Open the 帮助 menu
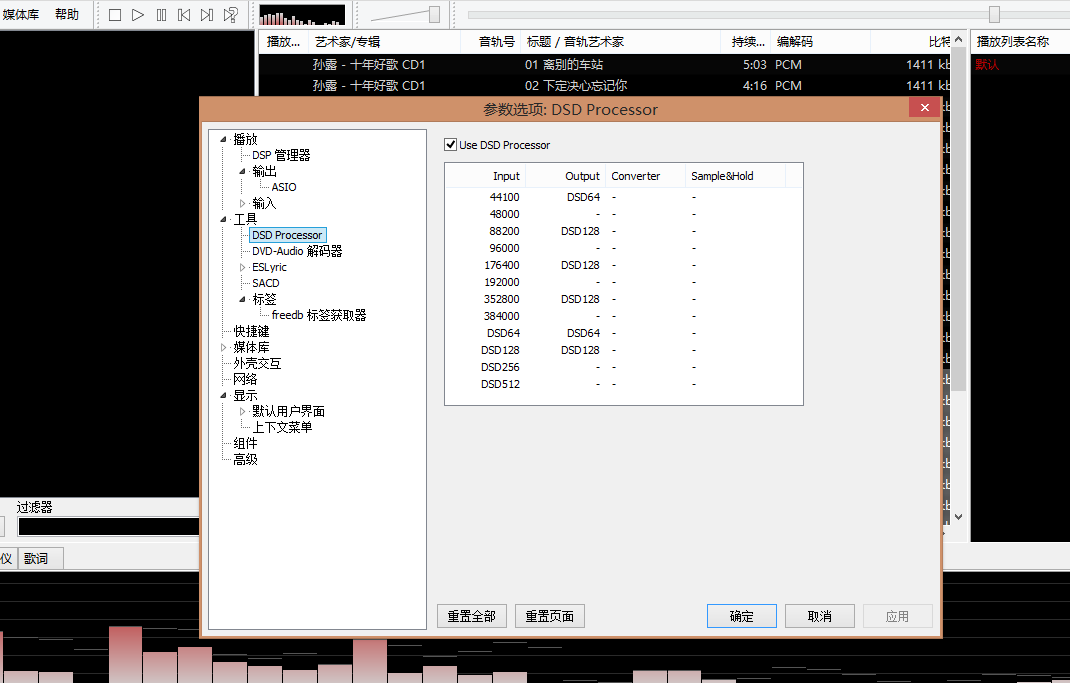The height and width of the screenshot is (683, 1070). point(67,14)
